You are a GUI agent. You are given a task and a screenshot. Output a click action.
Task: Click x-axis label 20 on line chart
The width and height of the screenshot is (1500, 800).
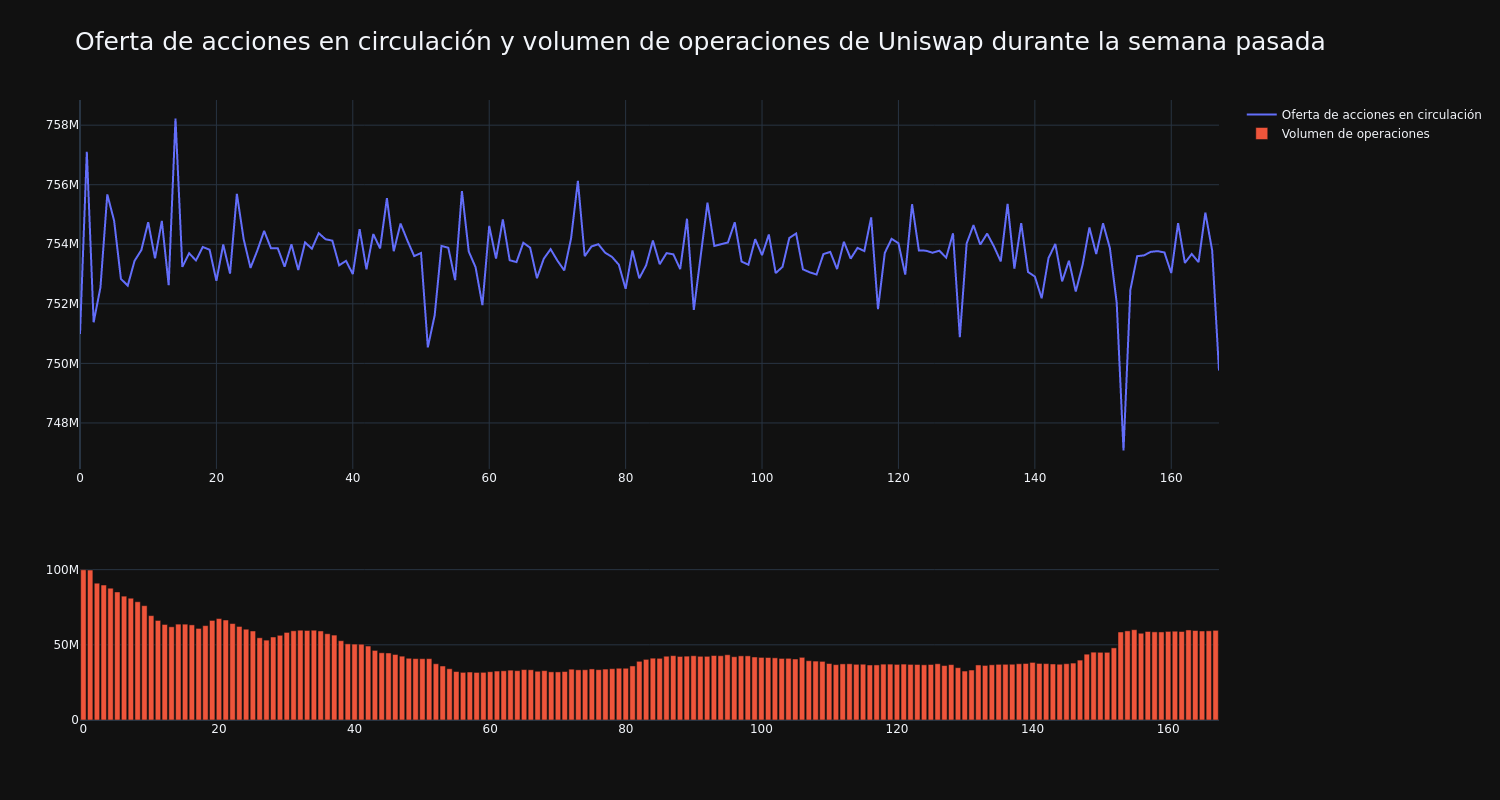pos(216,478)
